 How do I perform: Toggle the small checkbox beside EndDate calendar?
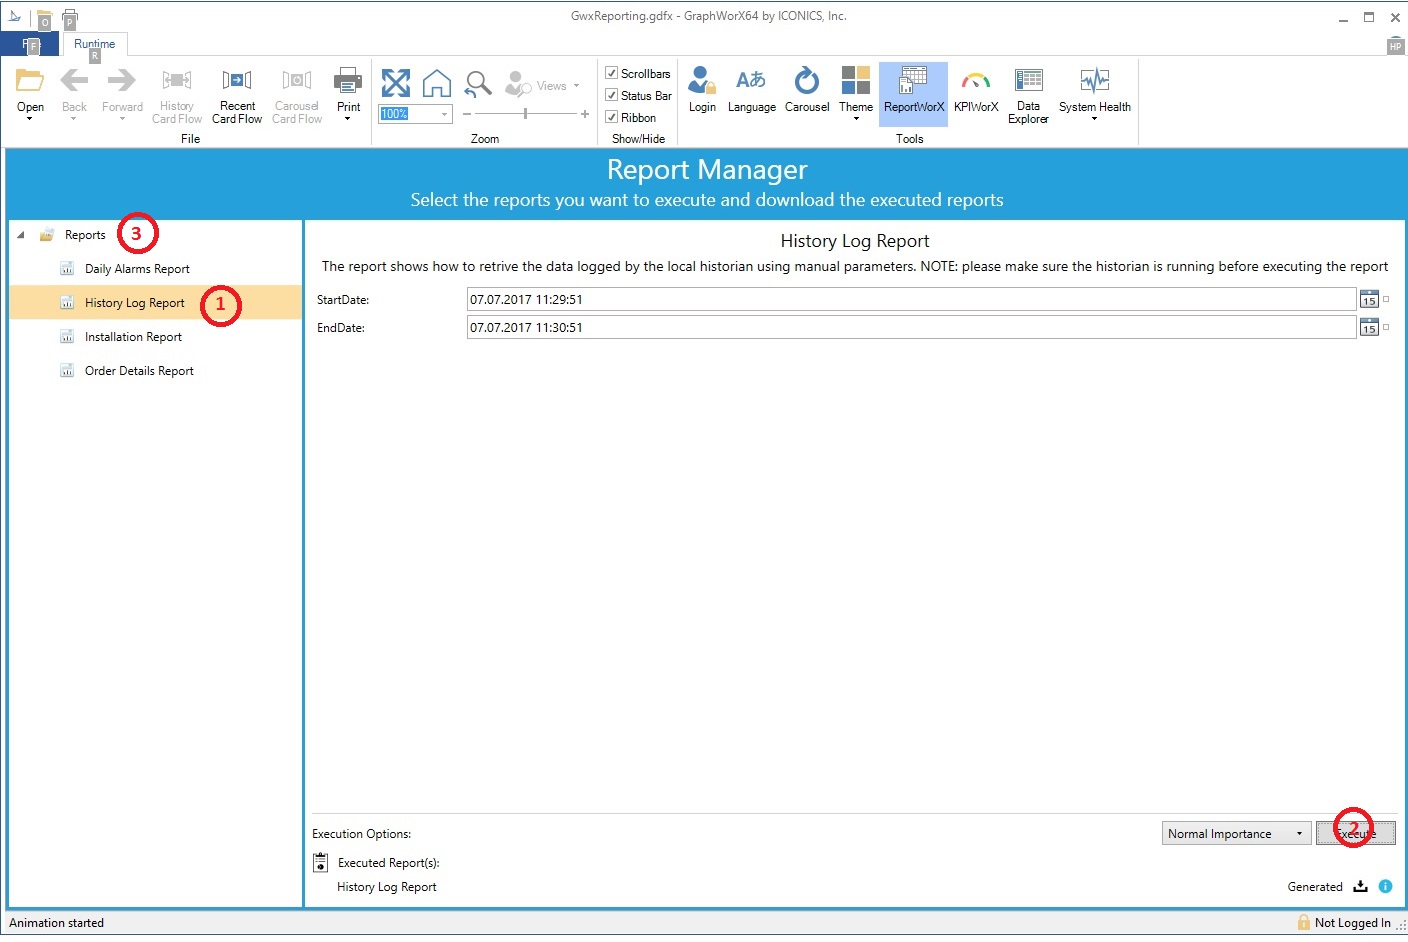pyautogui.click(x=1386, y=327)
